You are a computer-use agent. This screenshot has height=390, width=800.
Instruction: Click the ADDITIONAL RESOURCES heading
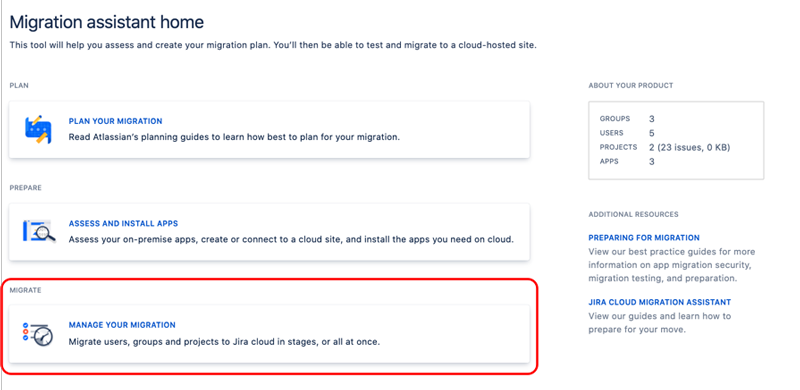(x=633, y=214)
